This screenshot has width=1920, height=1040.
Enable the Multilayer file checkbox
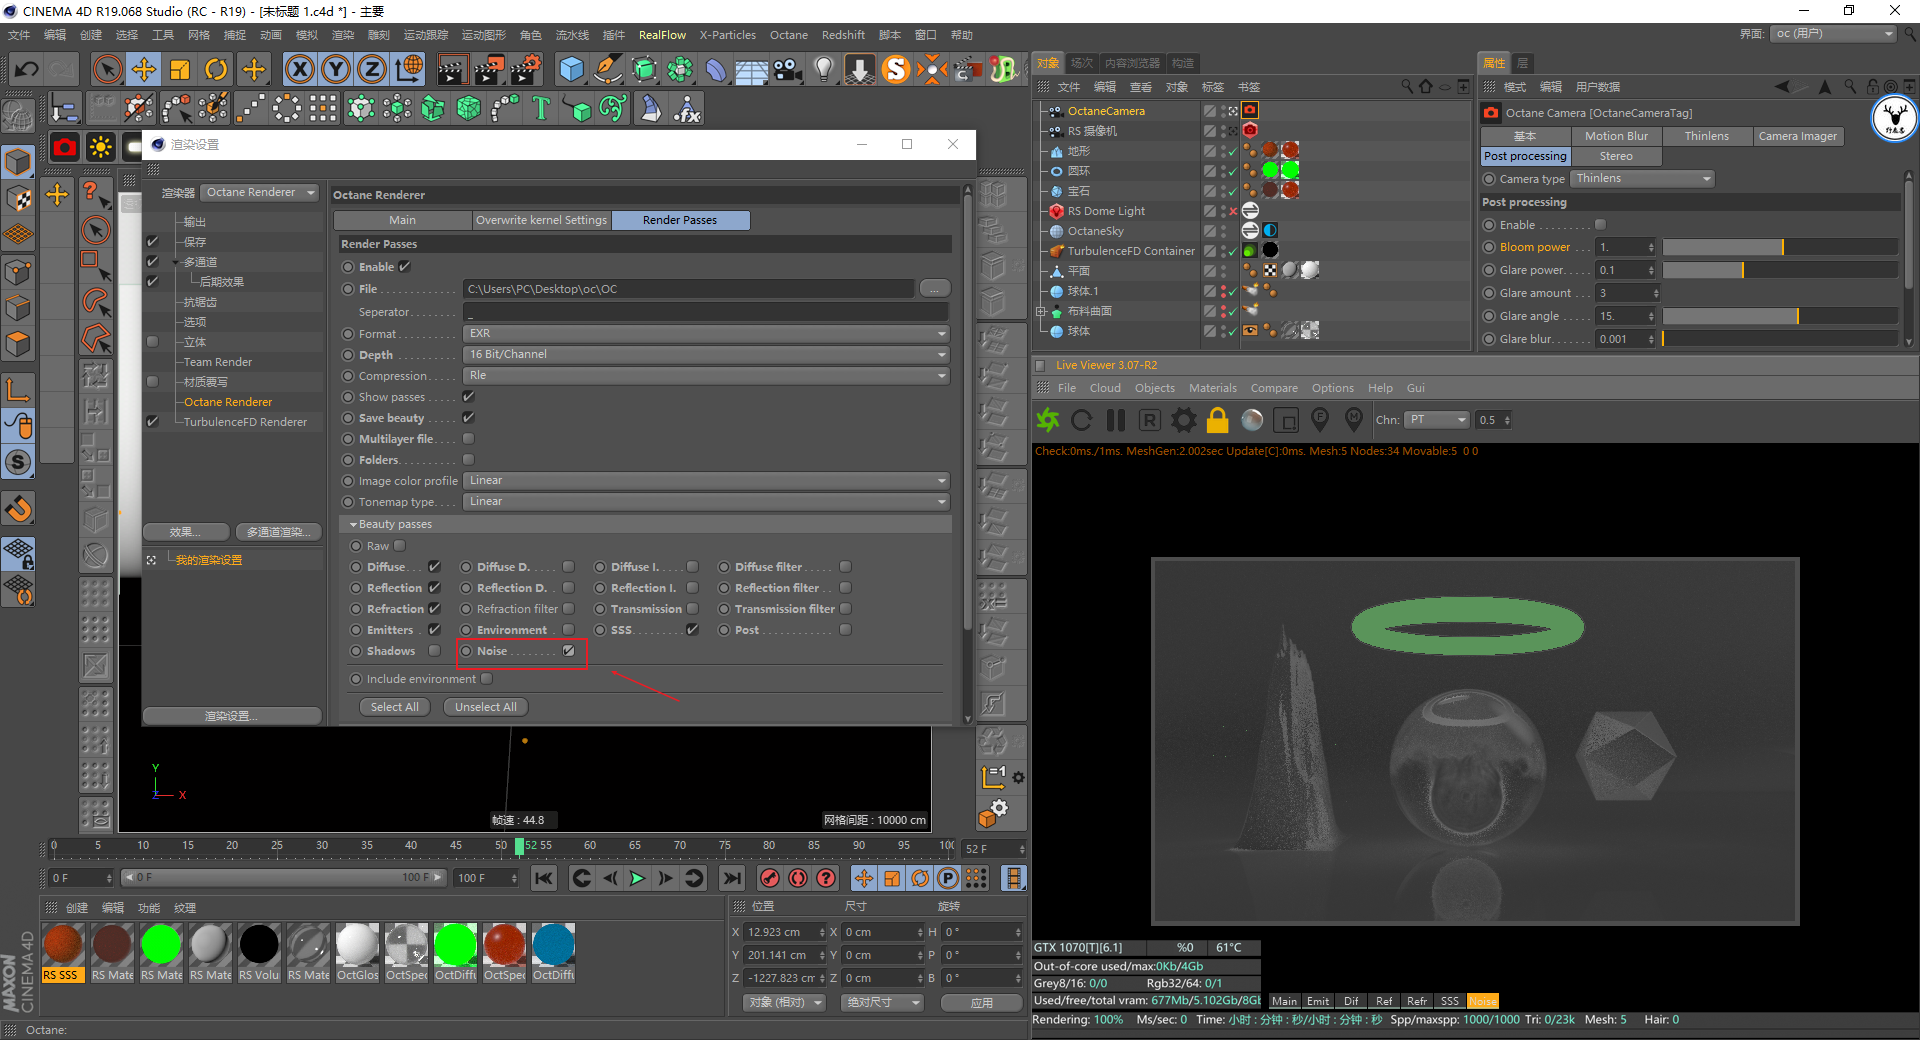pos(468,439)
